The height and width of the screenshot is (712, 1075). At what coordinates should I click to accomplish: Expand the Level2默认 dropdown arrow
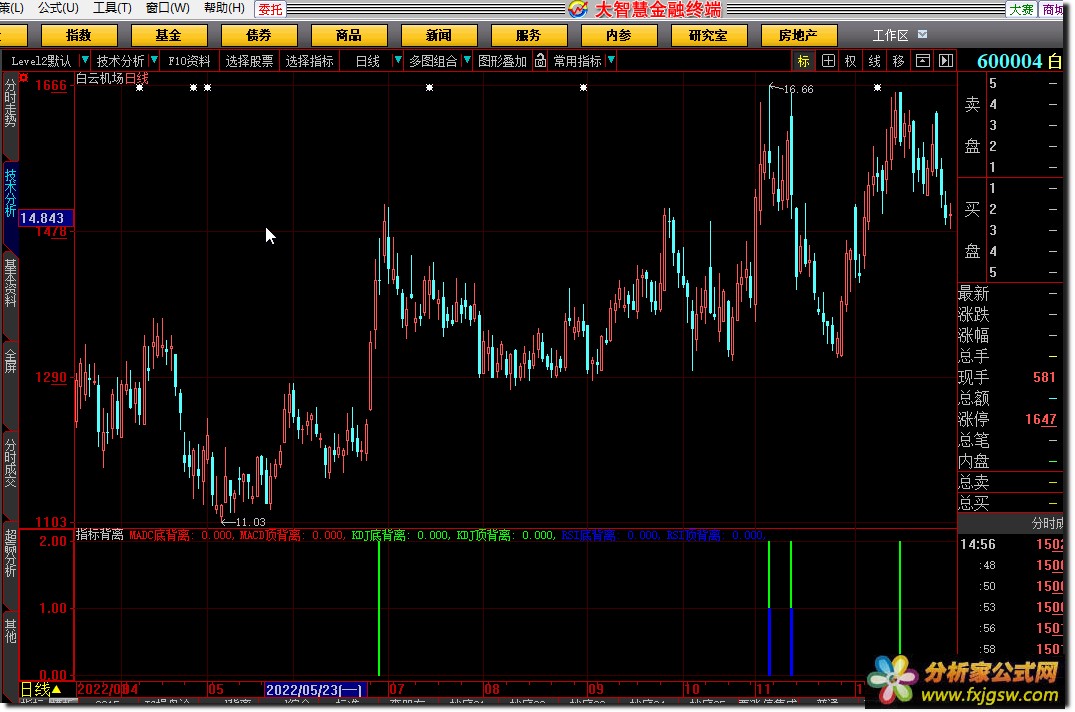coord(84,61)
